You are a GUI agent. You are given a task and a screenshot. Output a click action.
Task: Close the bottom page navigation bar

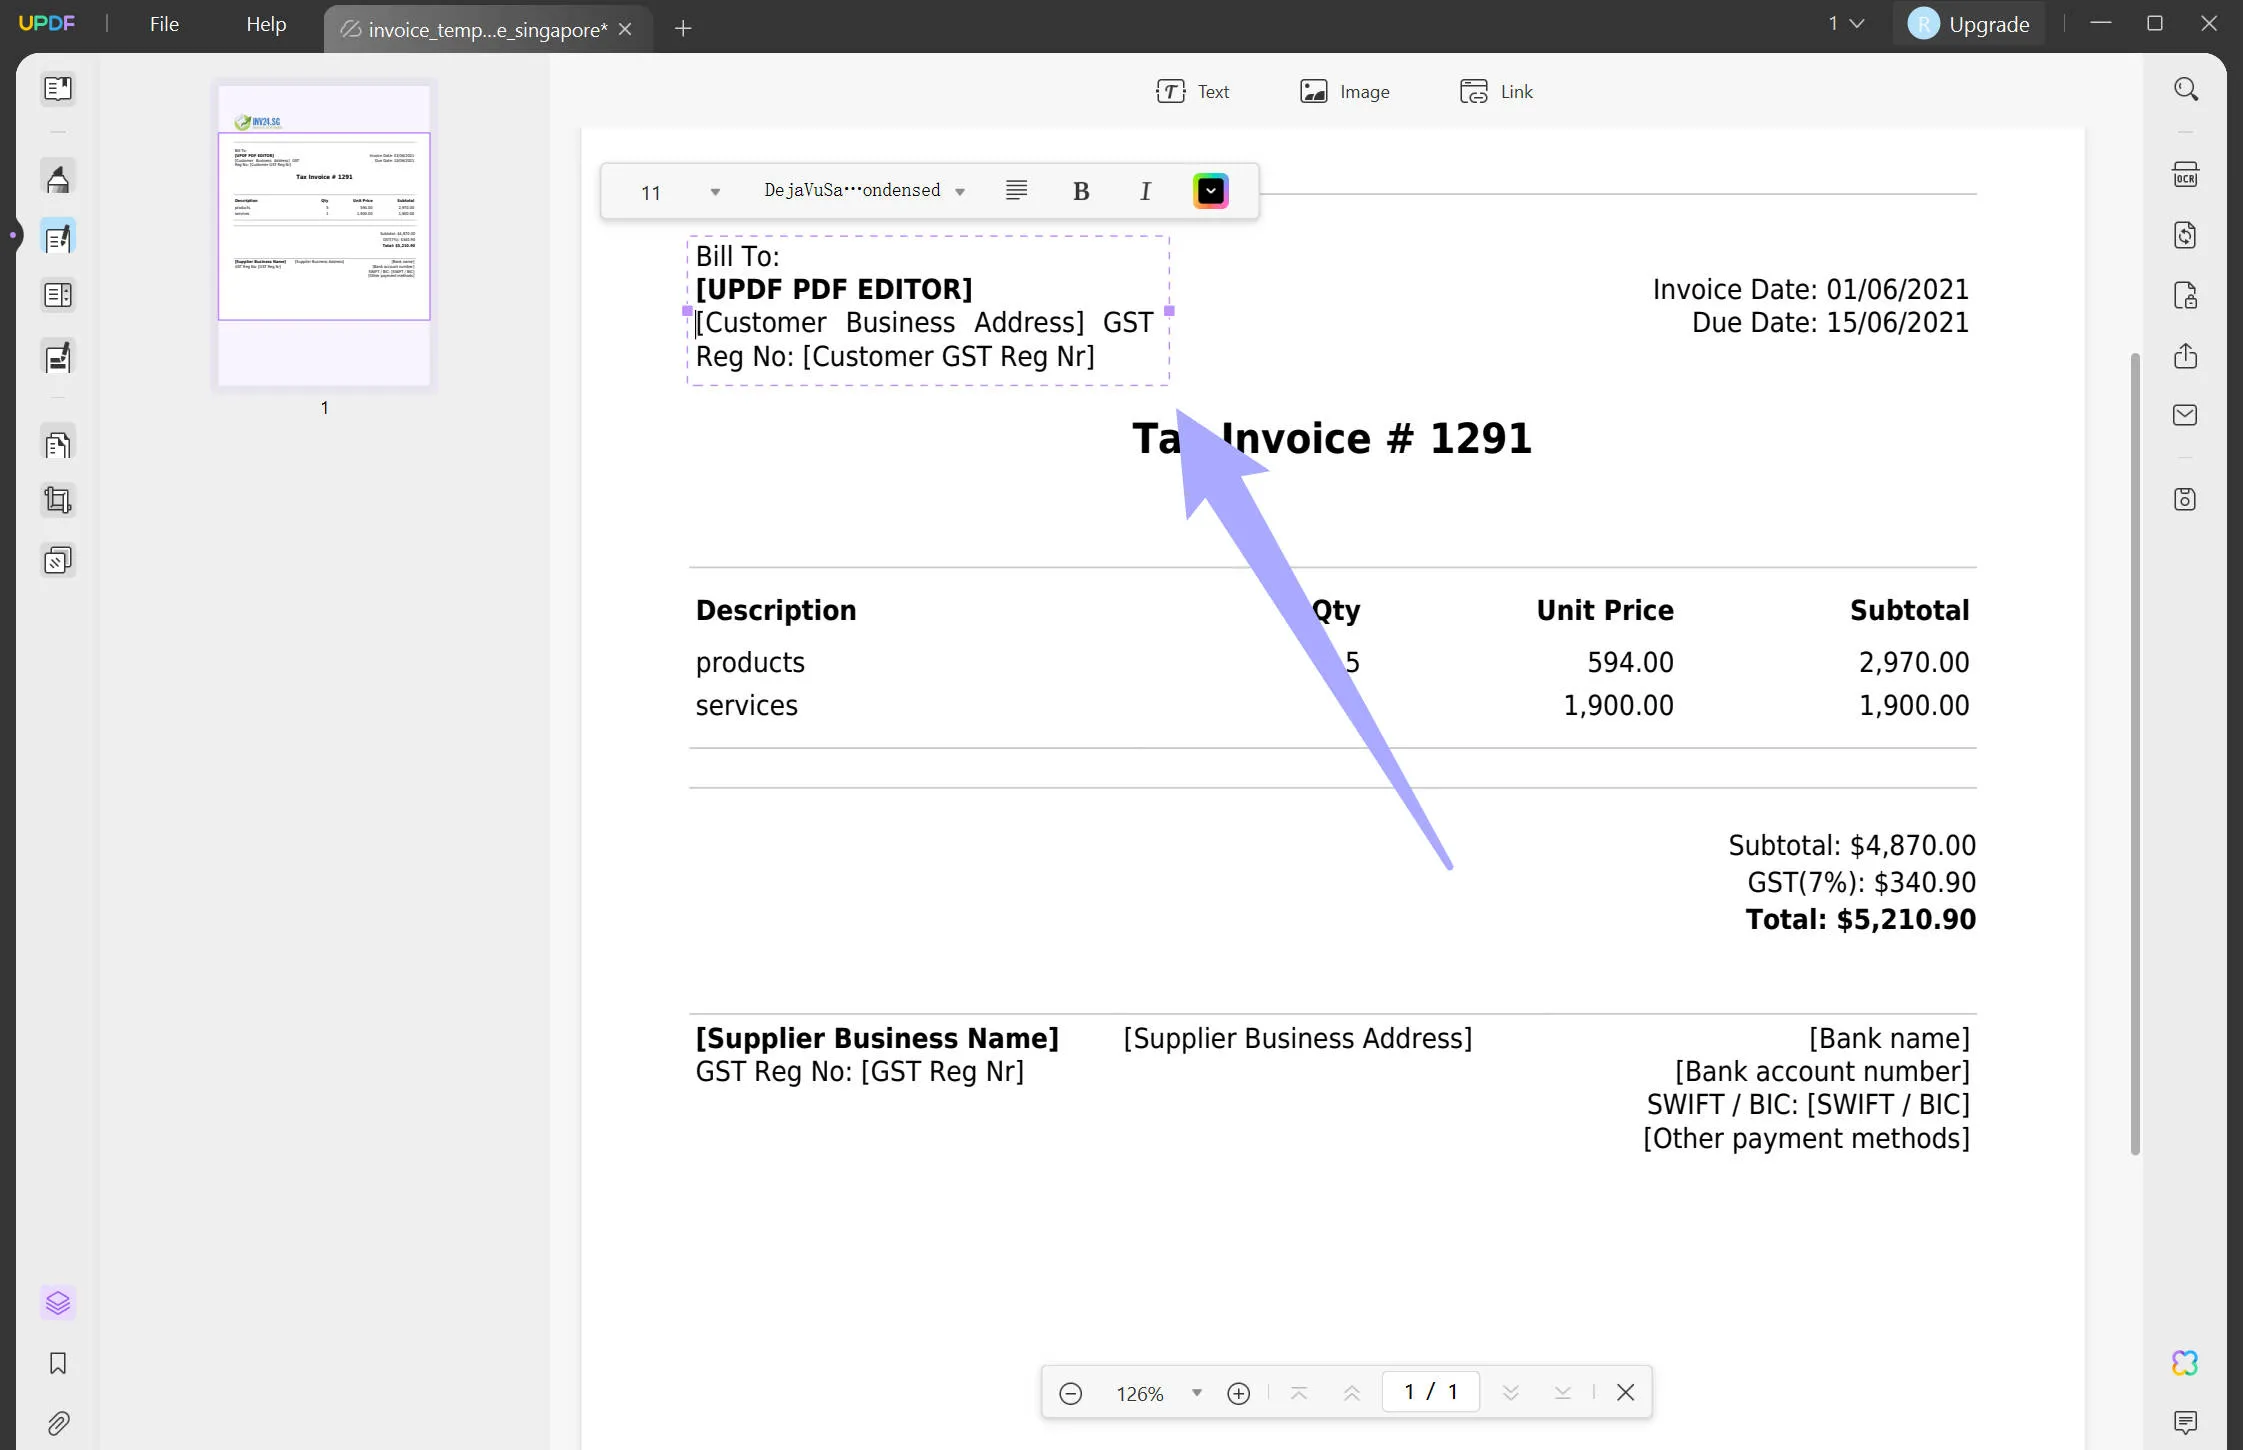tap(1626, 1392)
